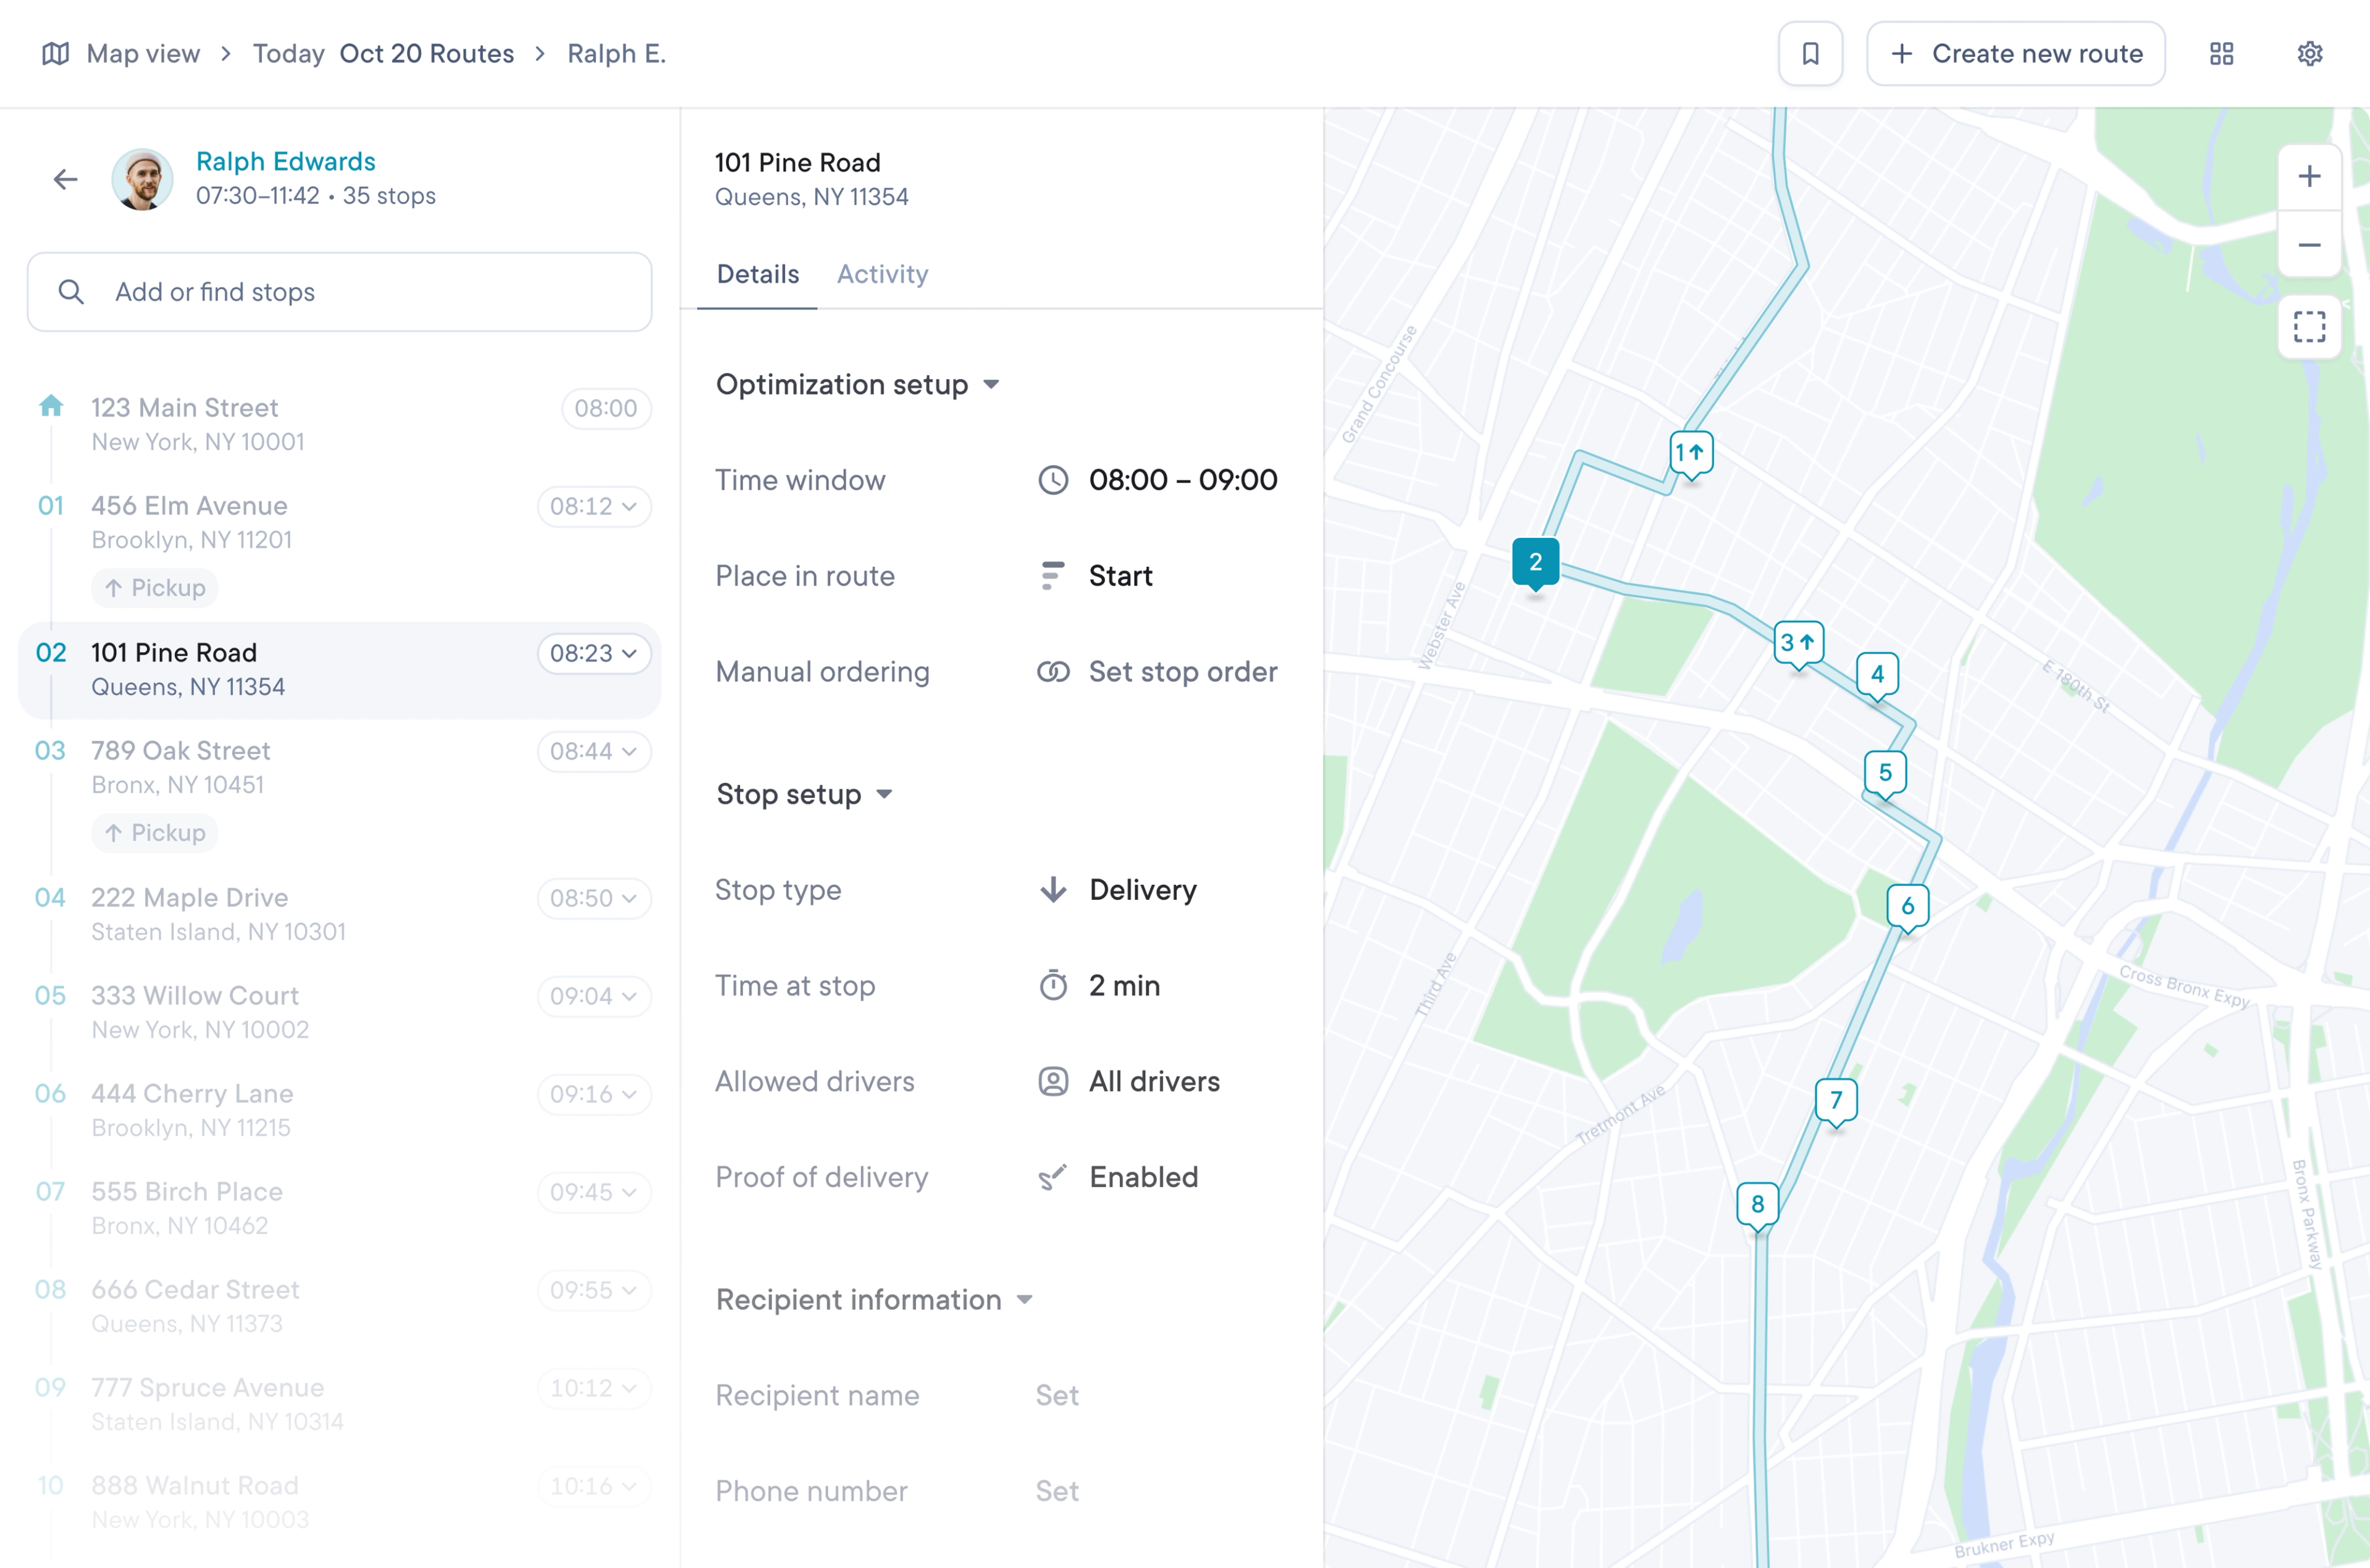The image size is (2370, 1568).
Task: Select map marker 3 with pickup arrow
Action: point(1798,644)
